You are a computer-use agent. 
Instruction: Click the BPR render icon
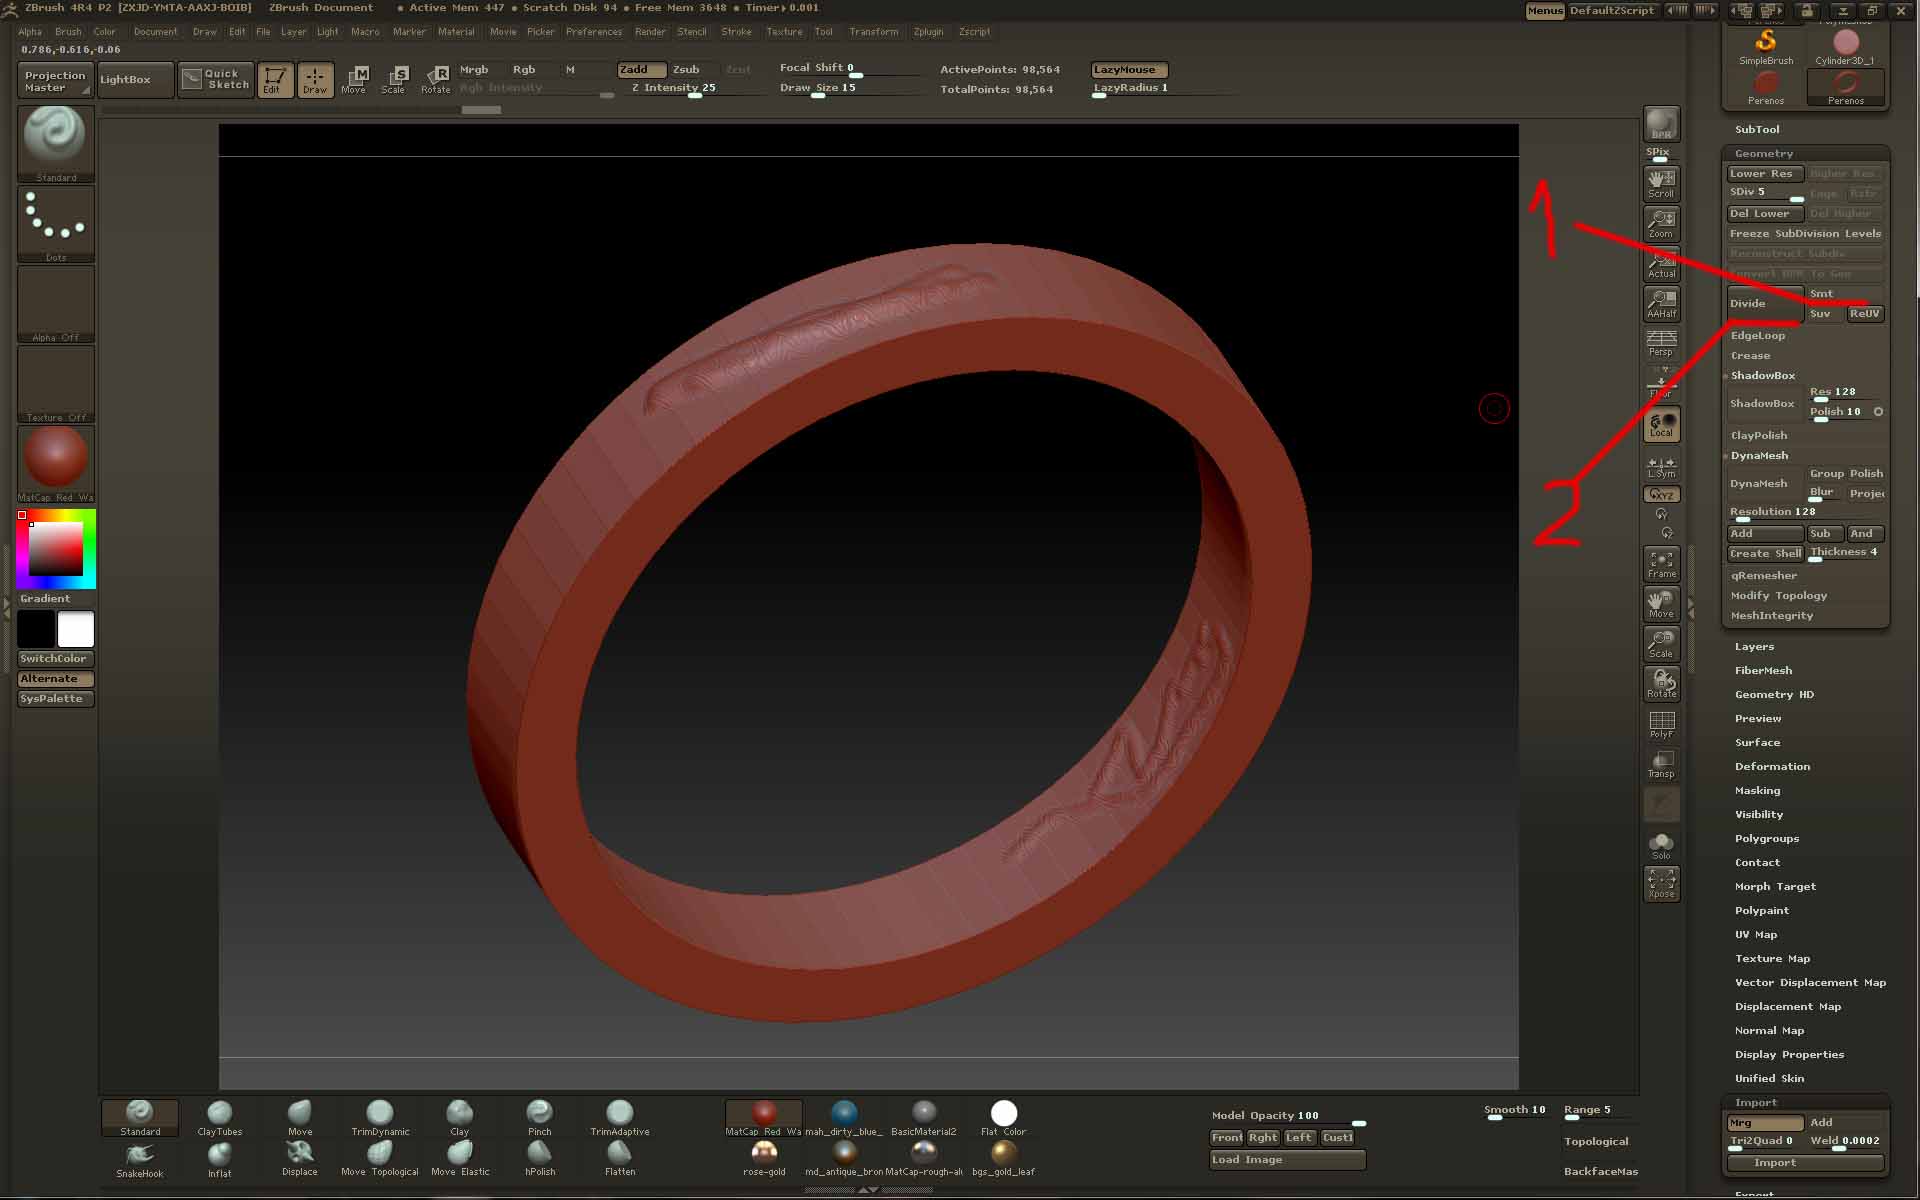pos(1661,124)
